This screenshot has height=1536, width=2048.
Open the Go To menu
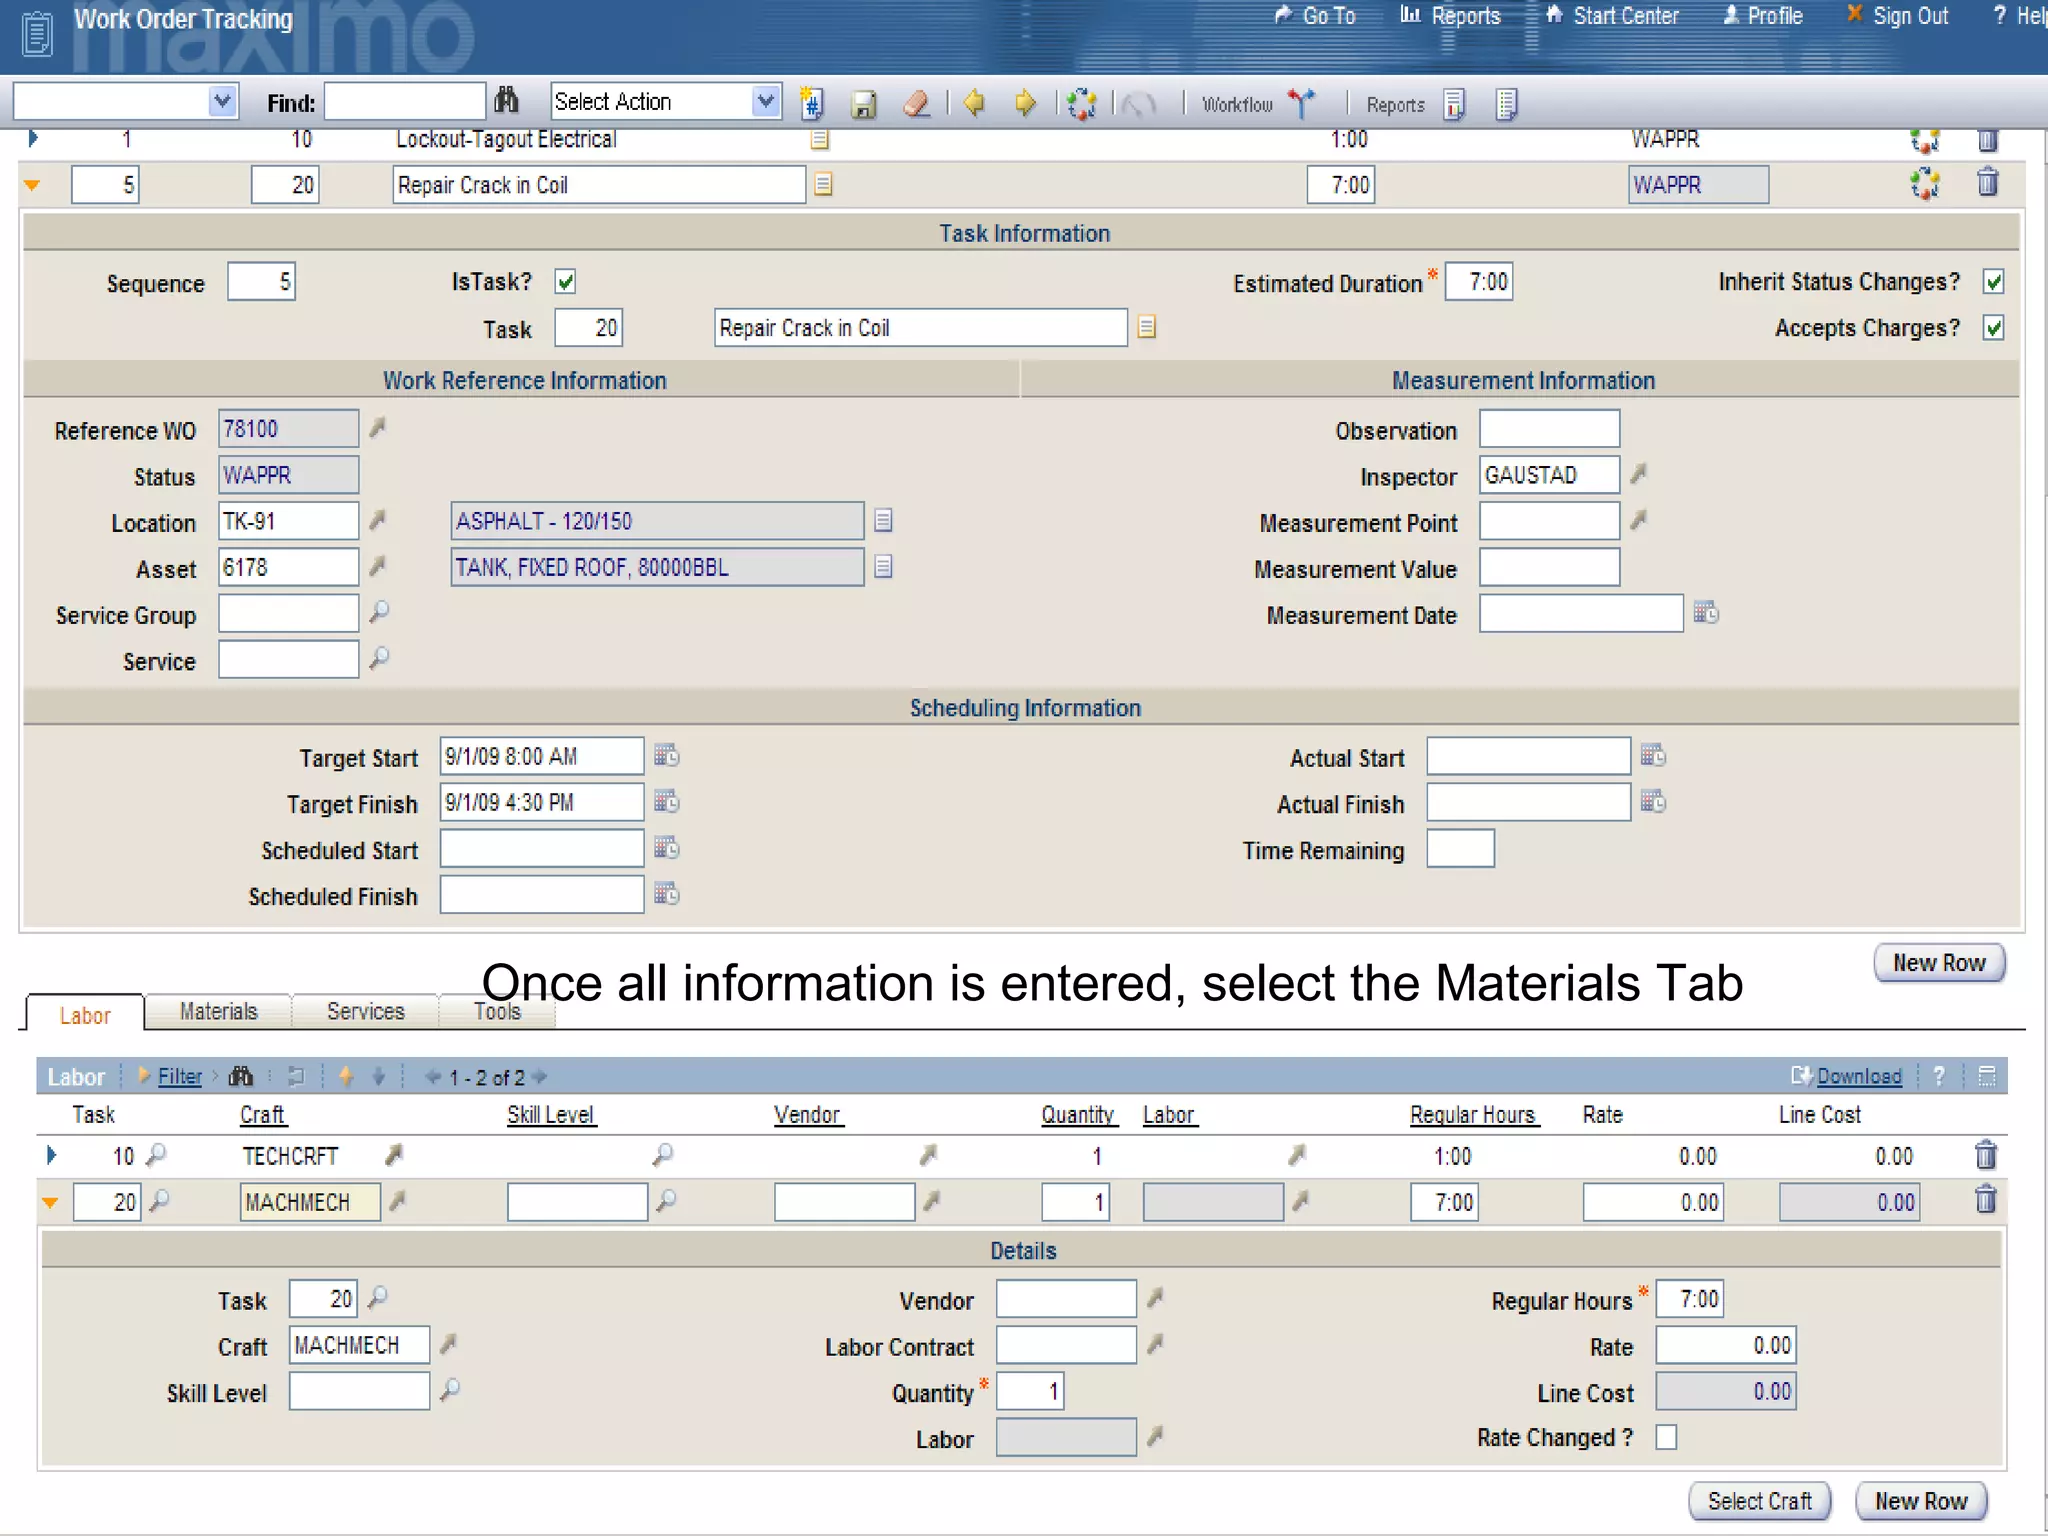(x=1316, y=16)
